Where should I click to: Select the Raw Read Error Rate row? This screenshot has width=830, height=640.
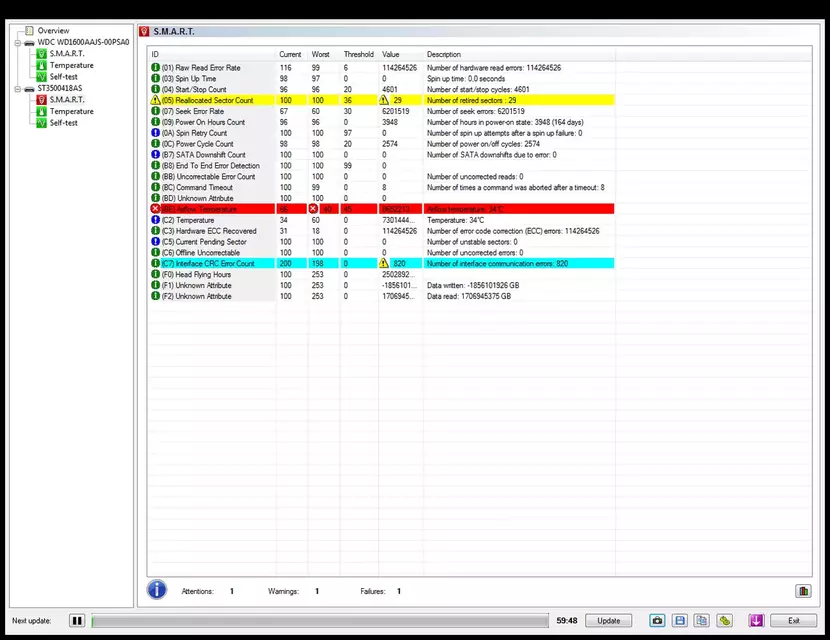click(382, 68)
